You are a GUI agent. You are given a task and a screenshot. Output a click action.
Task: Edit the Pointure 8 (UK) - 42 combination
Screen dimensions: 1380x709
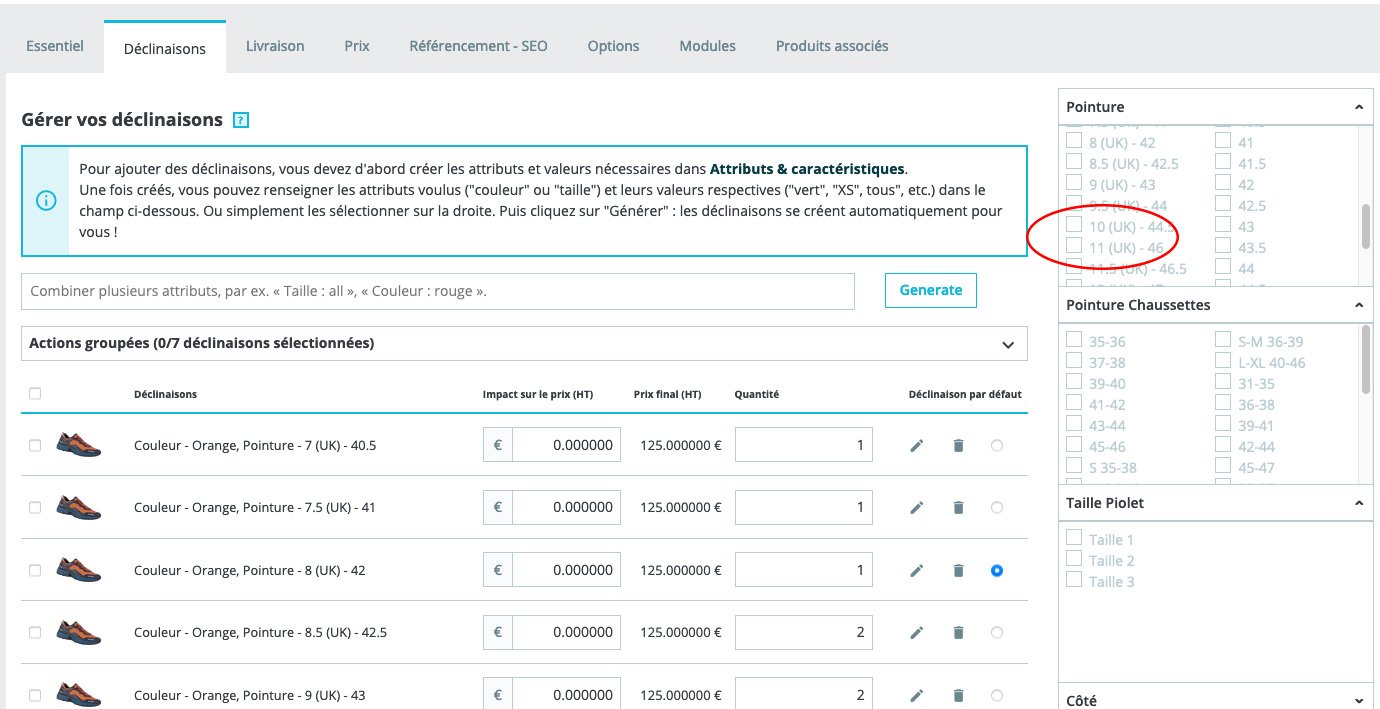coord(917,571)
